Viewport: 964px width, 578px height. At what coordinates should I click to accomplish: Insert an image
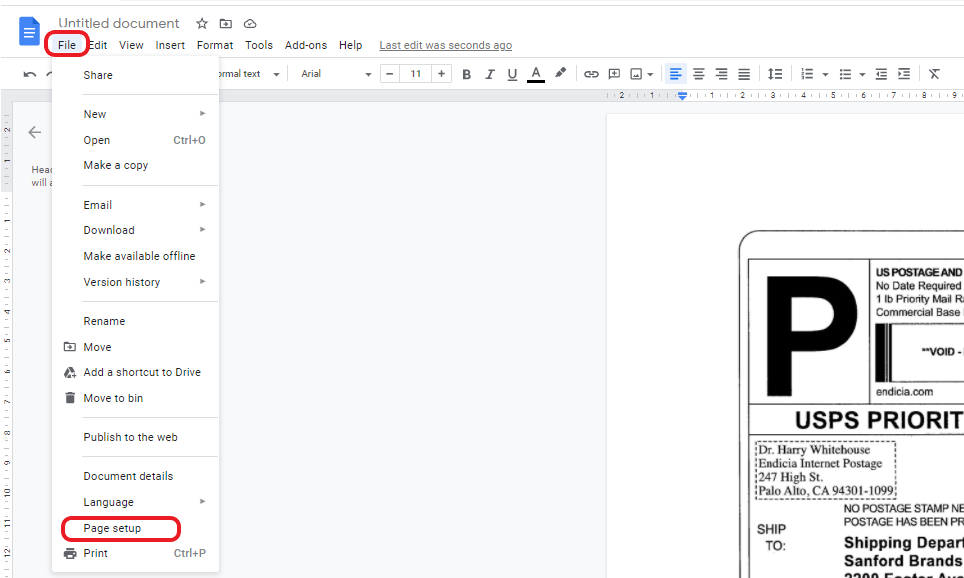tap(637, 73)
